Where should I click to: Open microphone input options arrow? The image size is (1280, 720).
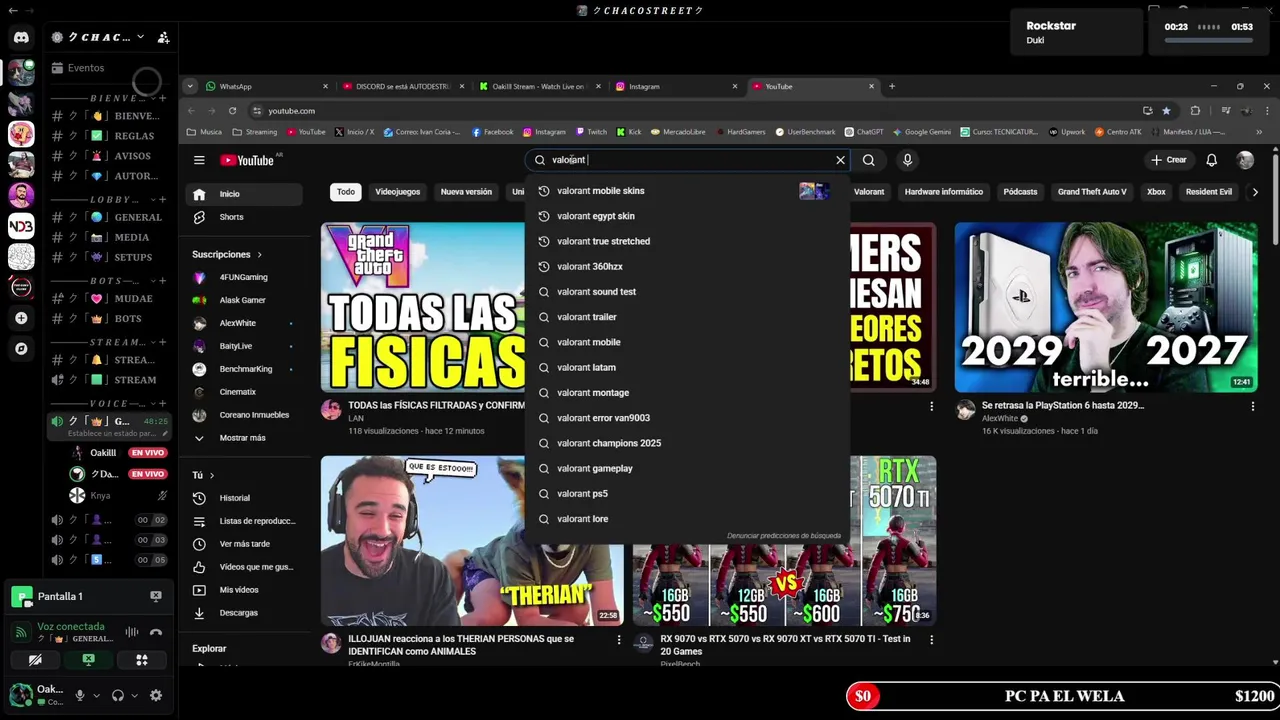point(96,695)
